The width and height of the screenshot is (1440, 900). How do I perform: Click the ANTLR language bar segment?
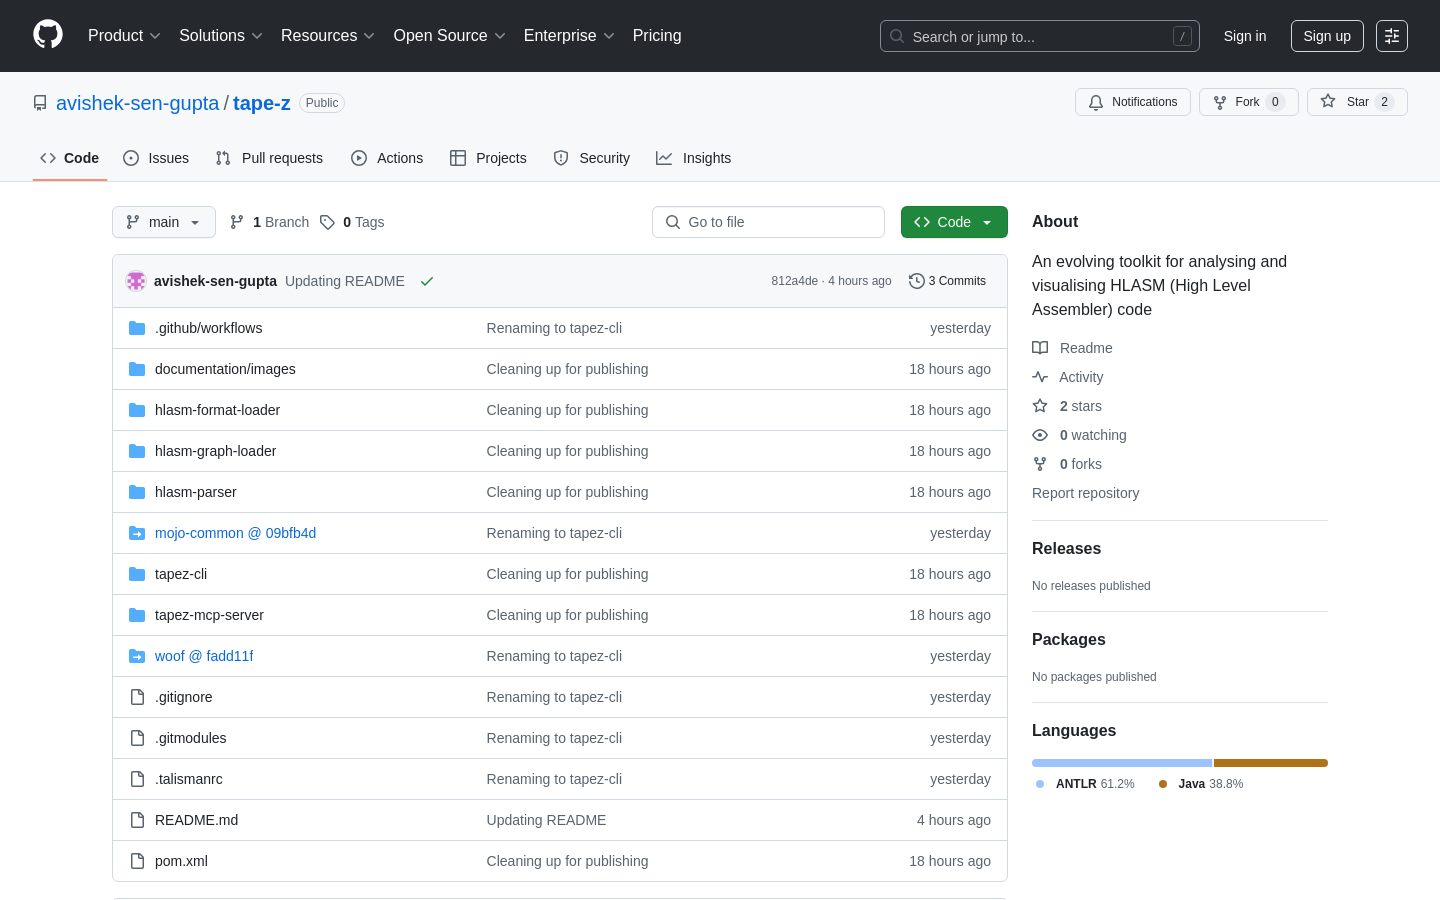pyautogui.click(x=1122, y=763)
